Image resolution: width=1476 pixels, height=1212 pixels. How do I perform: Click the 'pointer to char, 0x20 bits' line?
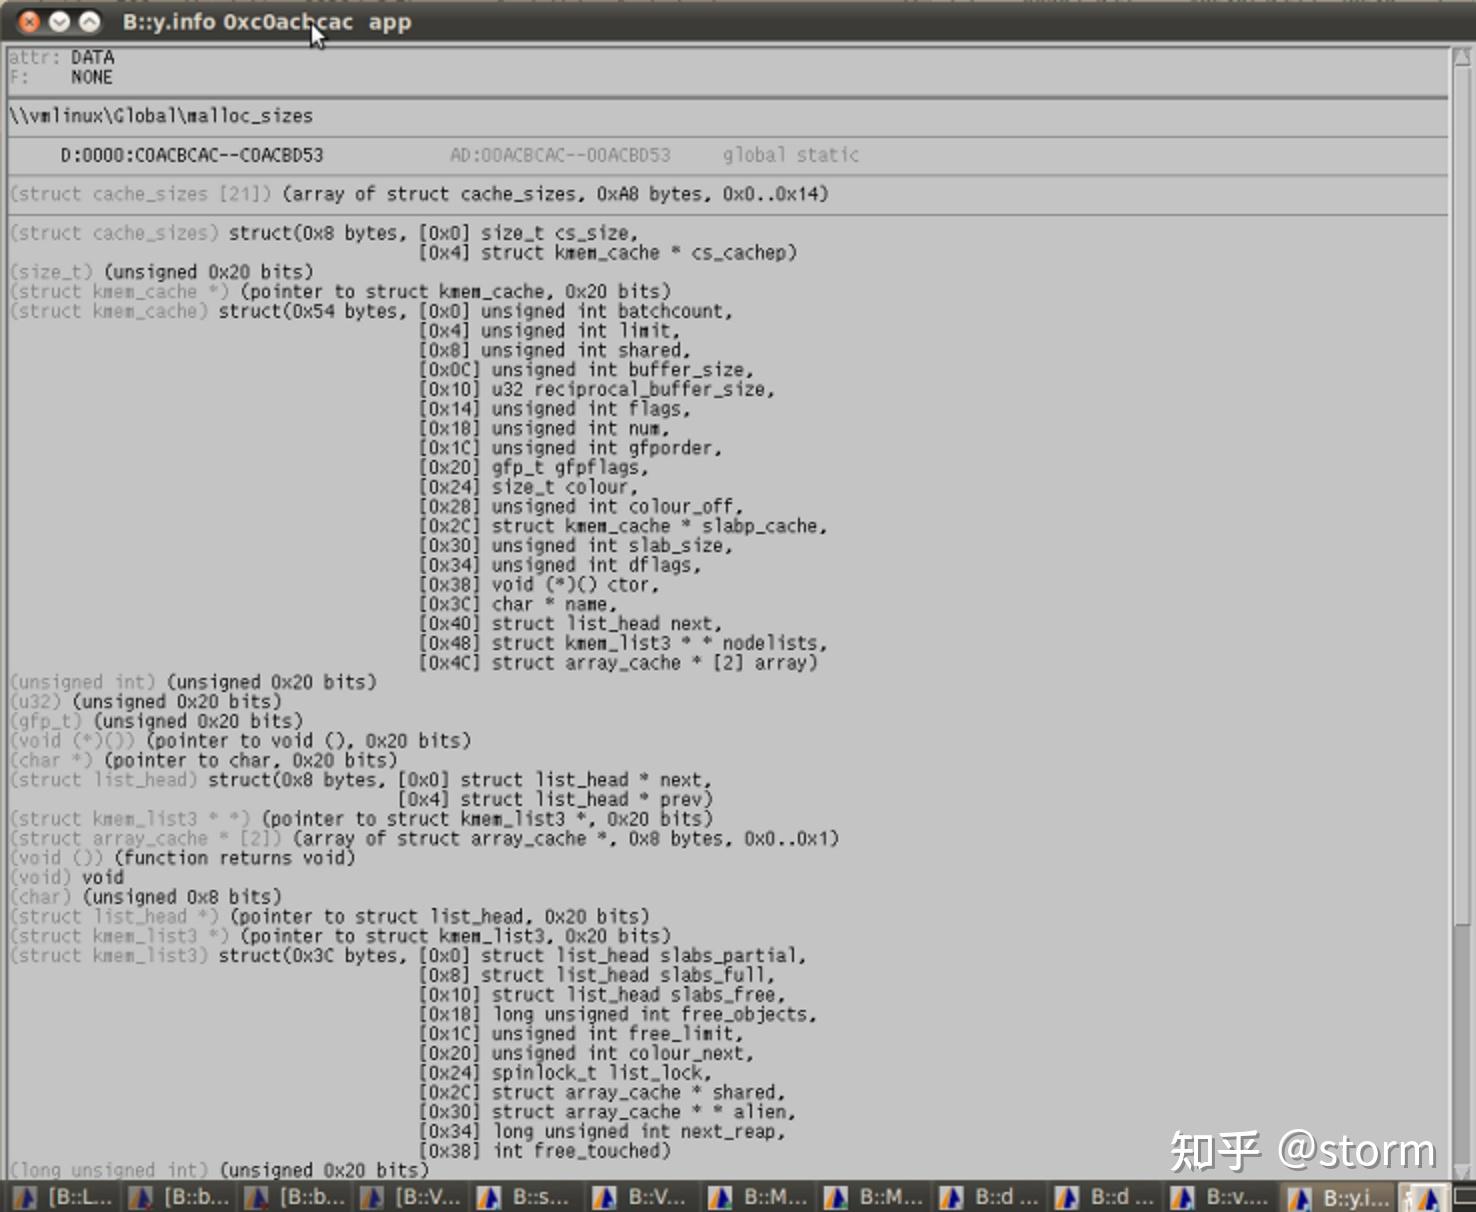(203, 760)
